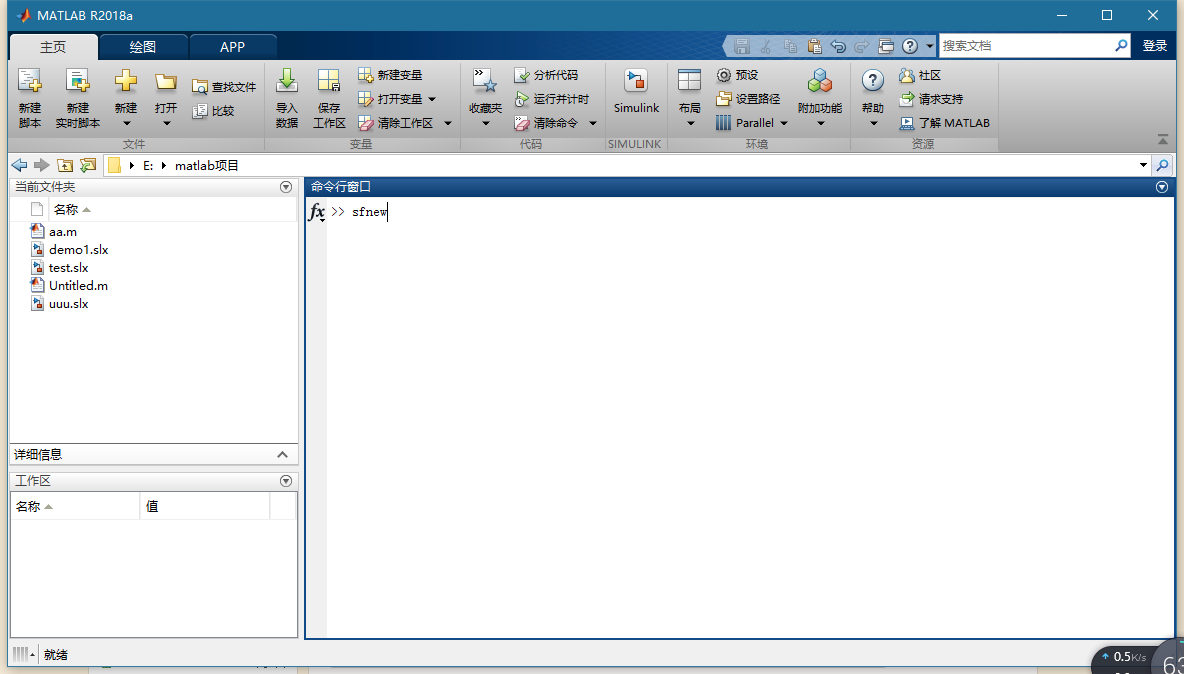Click 运行并计时 run and time
1184x674 pixels.
click(x=551, y=99)
